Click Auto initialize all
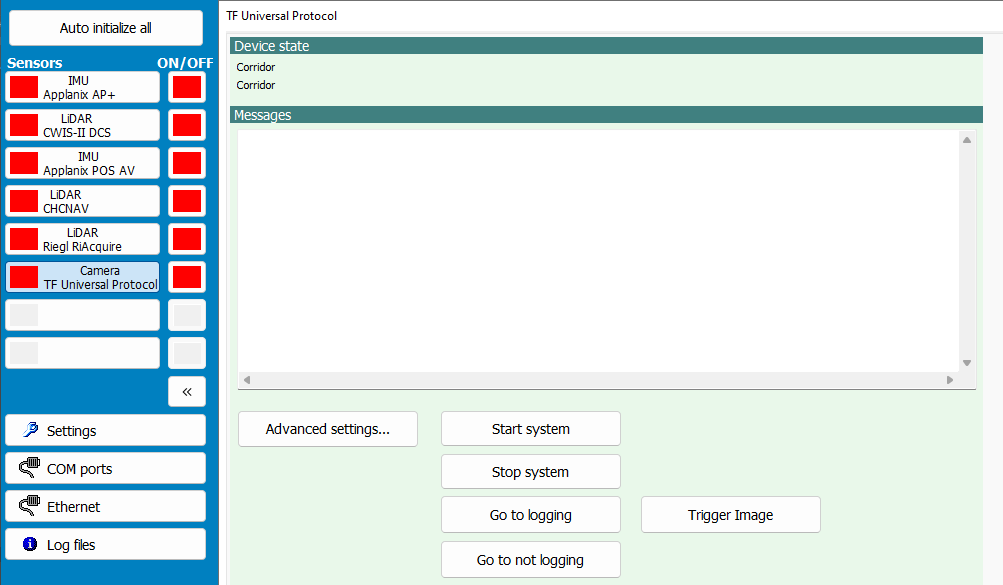Screen dimensions: 1003x585 (x=105, y=28)
